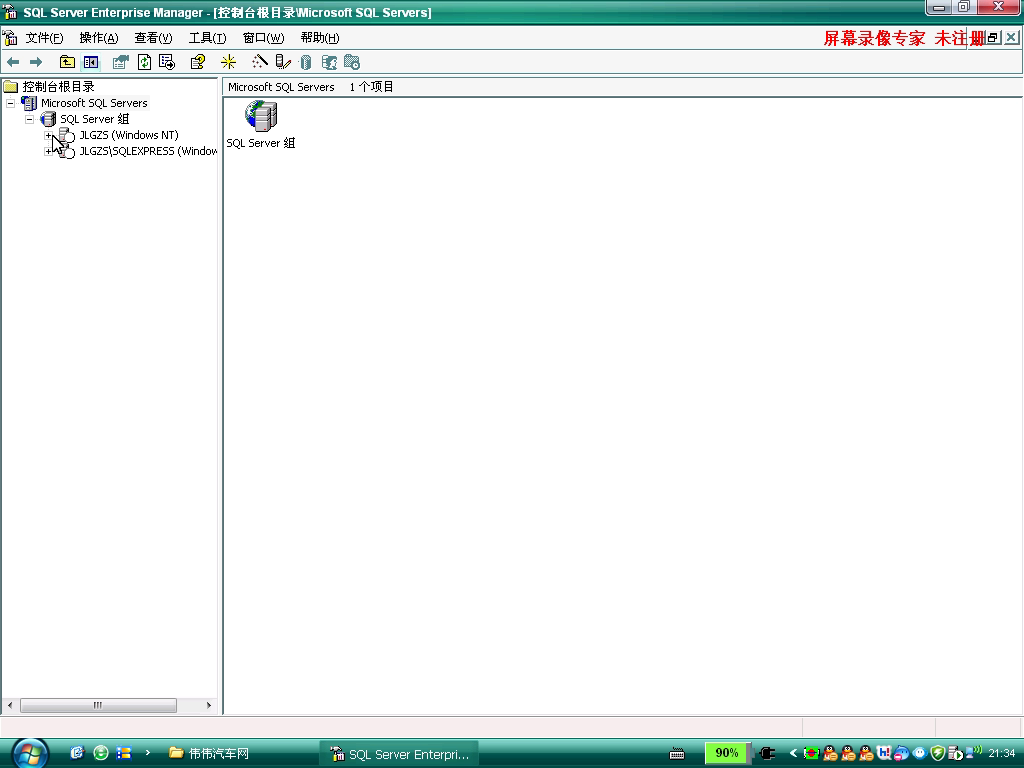Image resolution: width=1024 pixels, height=768 pixels.
Task: Restore the inner MDI console window
Action: click(x=993, y=38)
